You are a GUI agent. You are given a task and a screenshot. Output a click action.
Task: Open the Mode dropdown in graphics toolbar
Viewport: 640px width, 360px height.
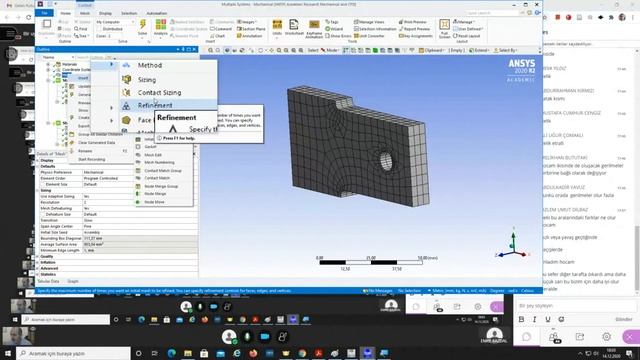[x=330, y=50]
